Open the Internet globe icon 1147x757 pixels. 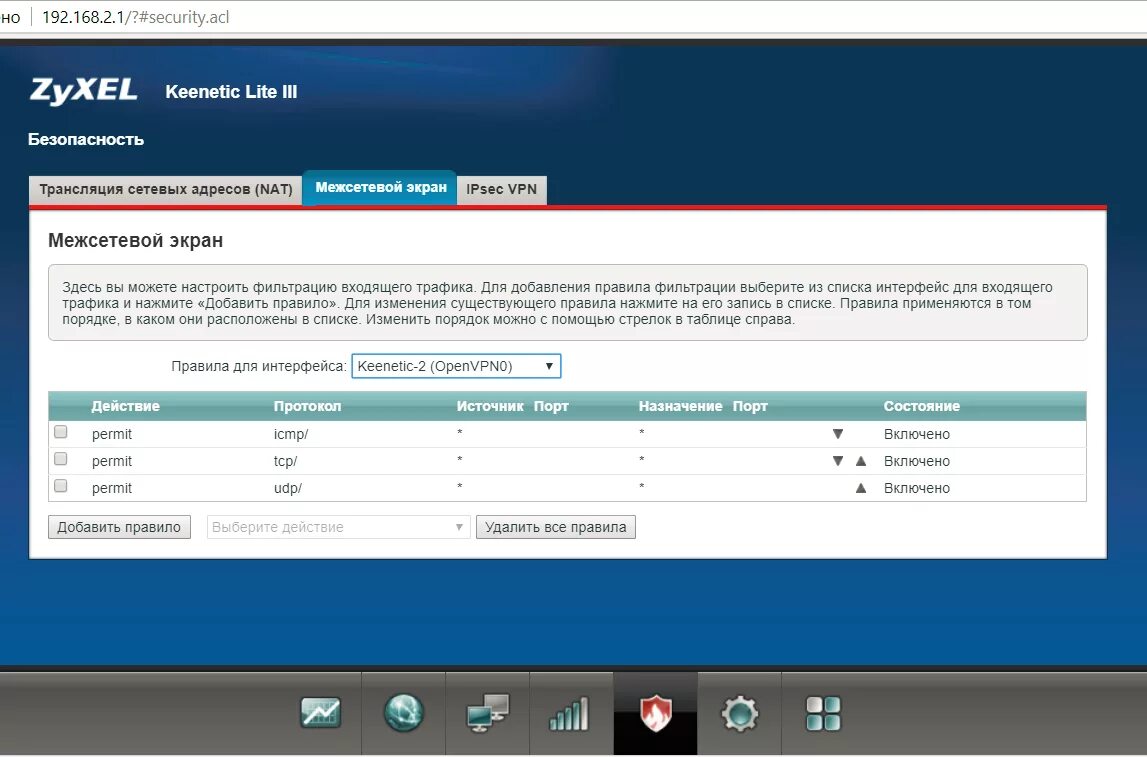coord(404,712)
